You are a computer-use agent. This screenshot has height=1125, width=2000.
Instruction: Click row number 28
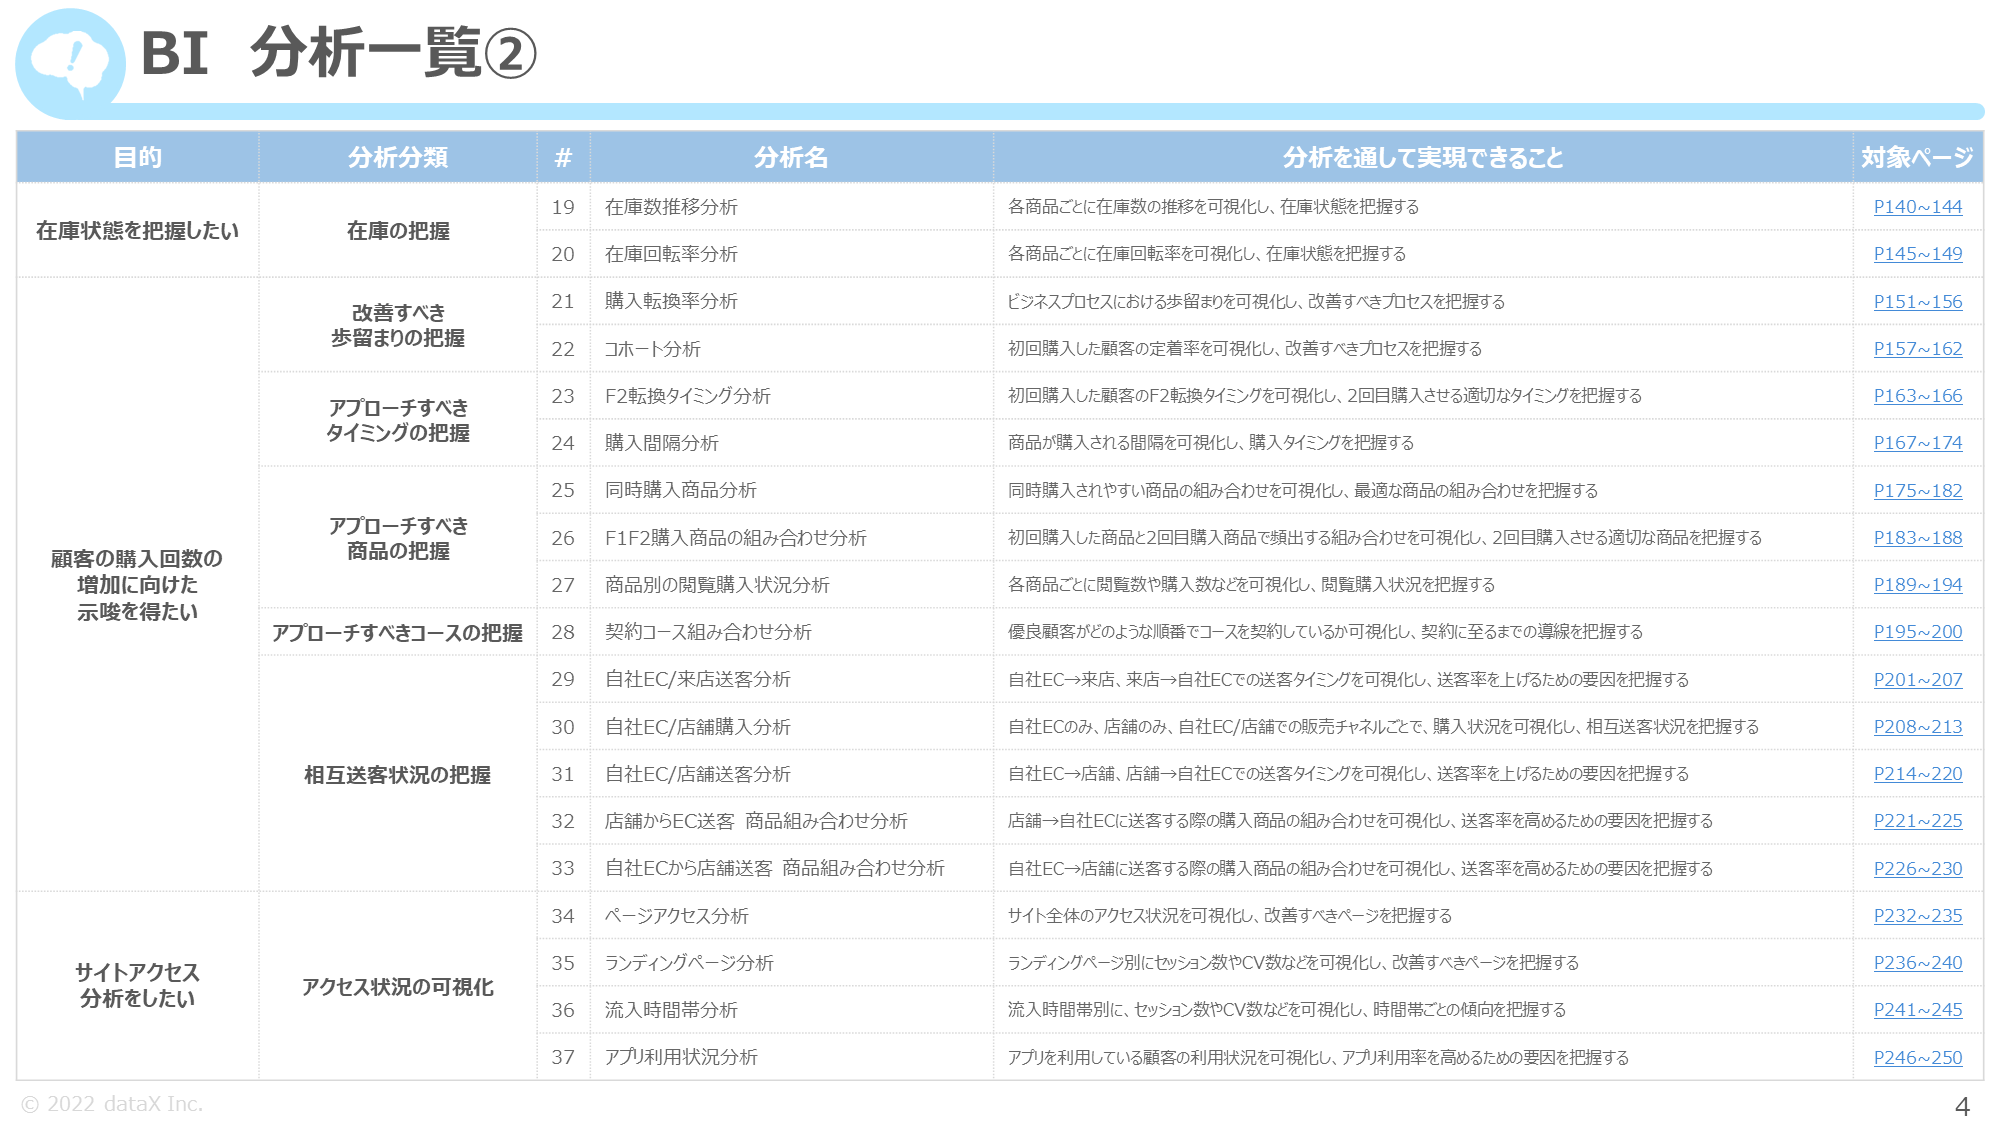[x=563, y=632]
